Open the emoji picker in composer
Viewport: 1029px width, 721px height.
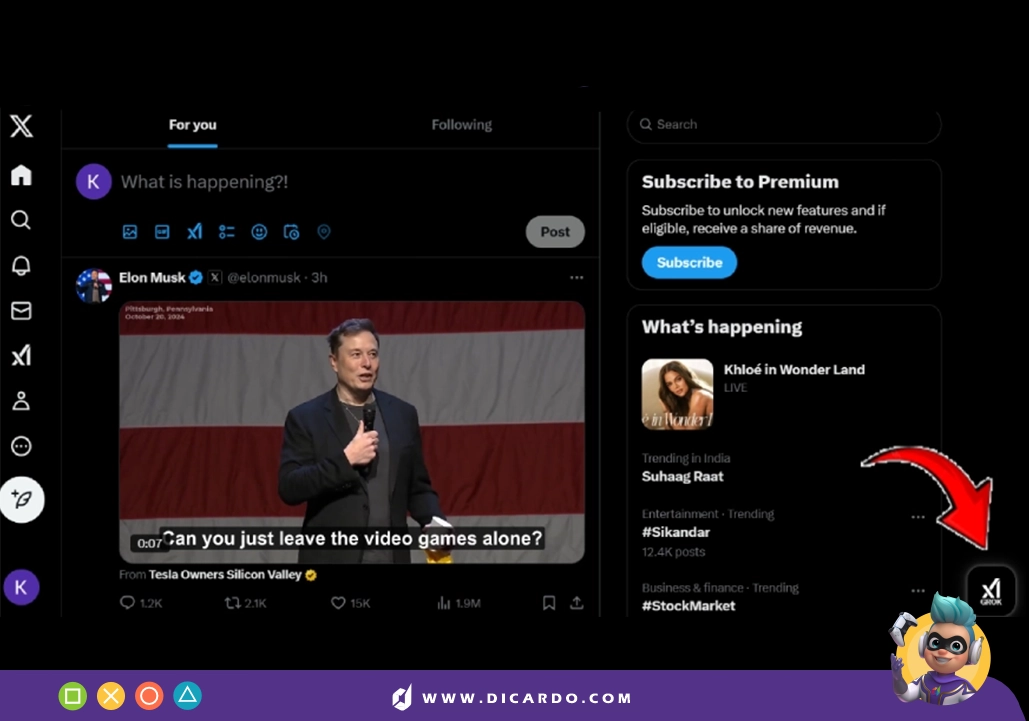pyautogui.click(x=259, y=232)
